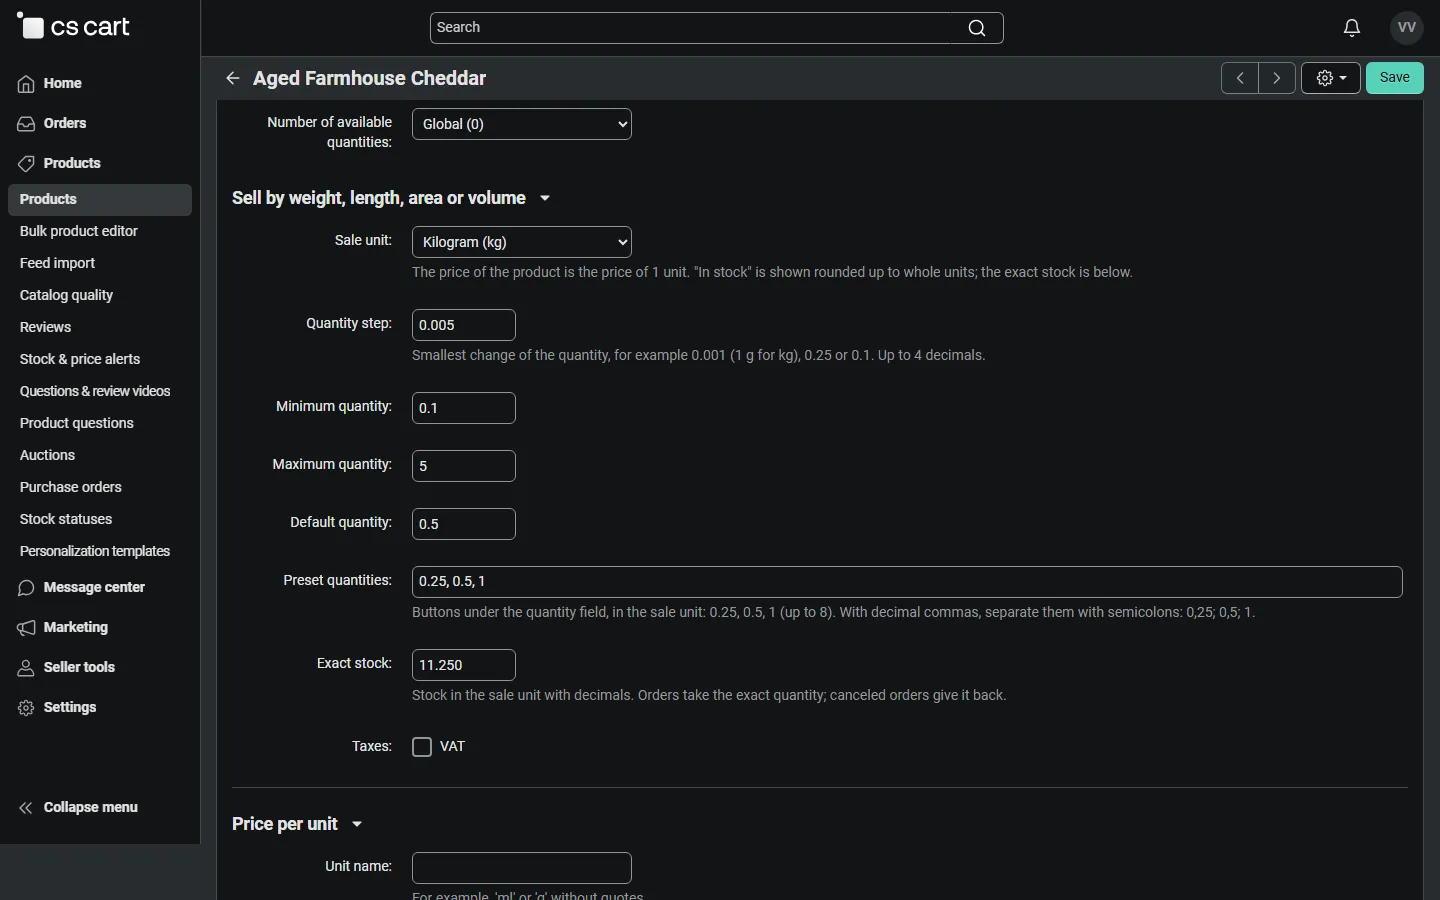Open Catalog quality
1440x900 pixels.
click(x=66, y=295)
